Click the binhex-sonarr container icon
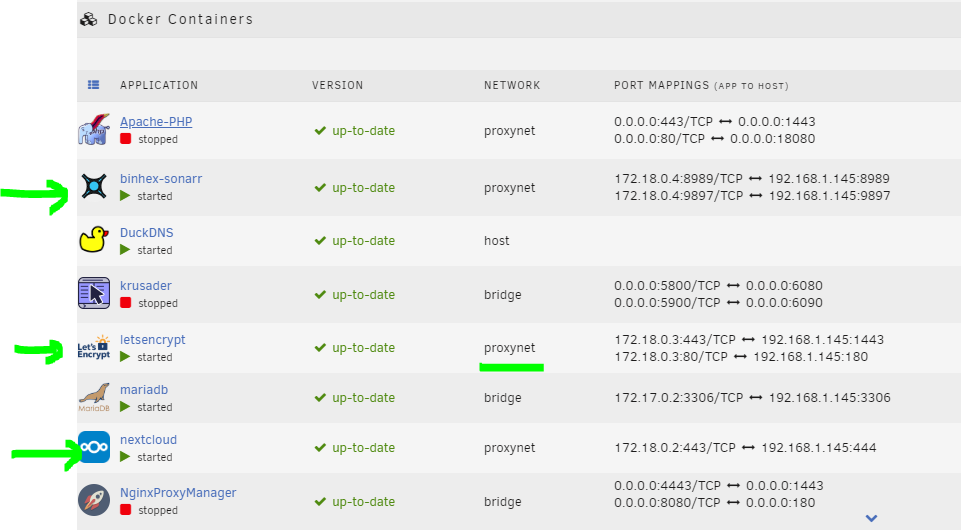 (94, 185)
